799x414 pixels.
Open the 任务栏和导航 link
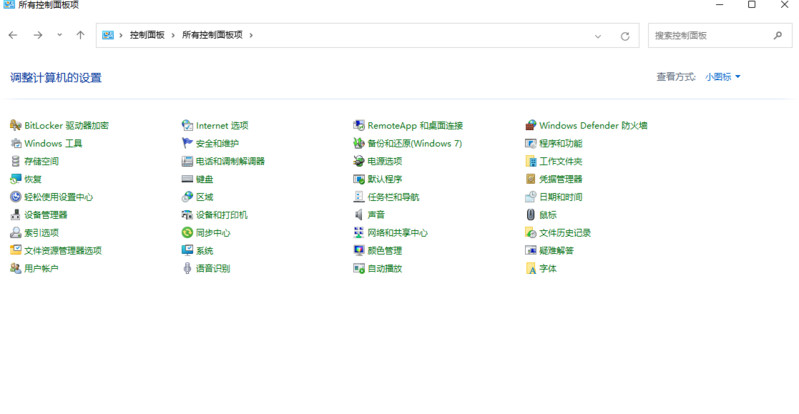click(x=393, y=197)
